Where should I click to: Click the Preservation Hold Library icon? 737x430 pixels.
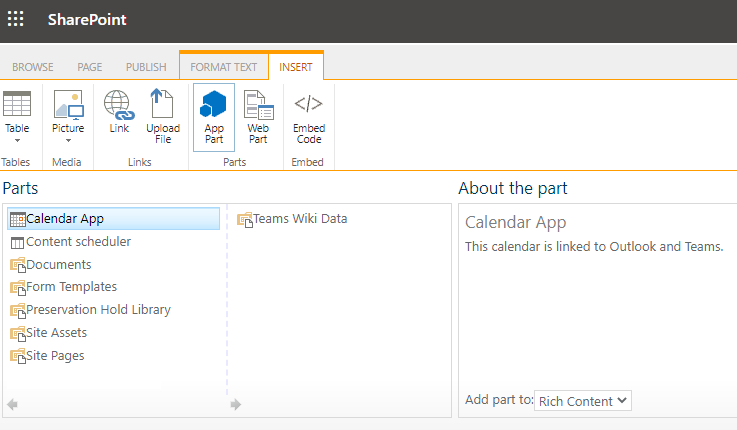click(18, 311)
